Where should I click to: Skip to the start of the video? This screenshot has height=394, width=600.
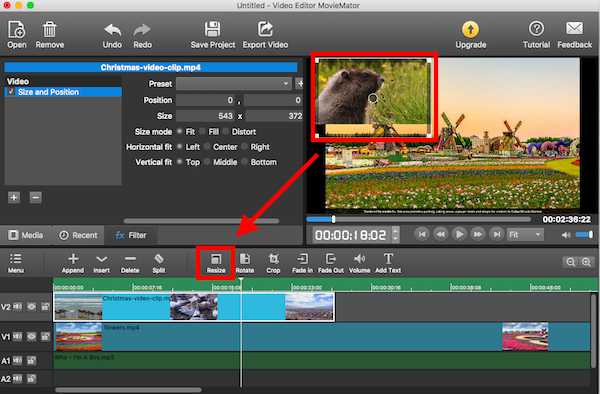pos(422,234)
